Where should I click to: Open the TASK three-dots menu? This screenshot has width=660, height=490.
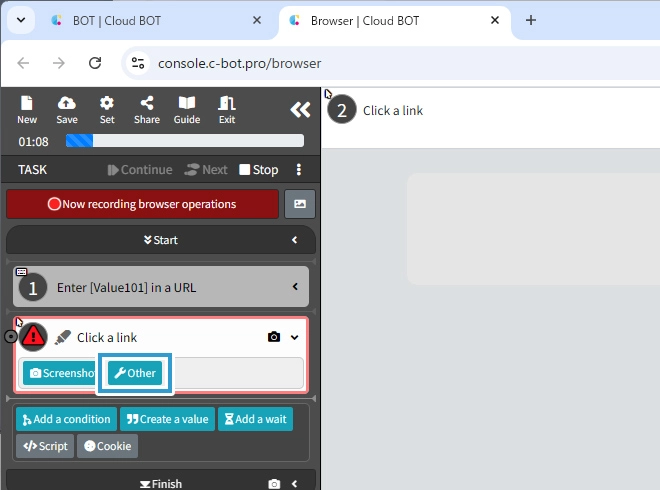[x=298, y=170]
